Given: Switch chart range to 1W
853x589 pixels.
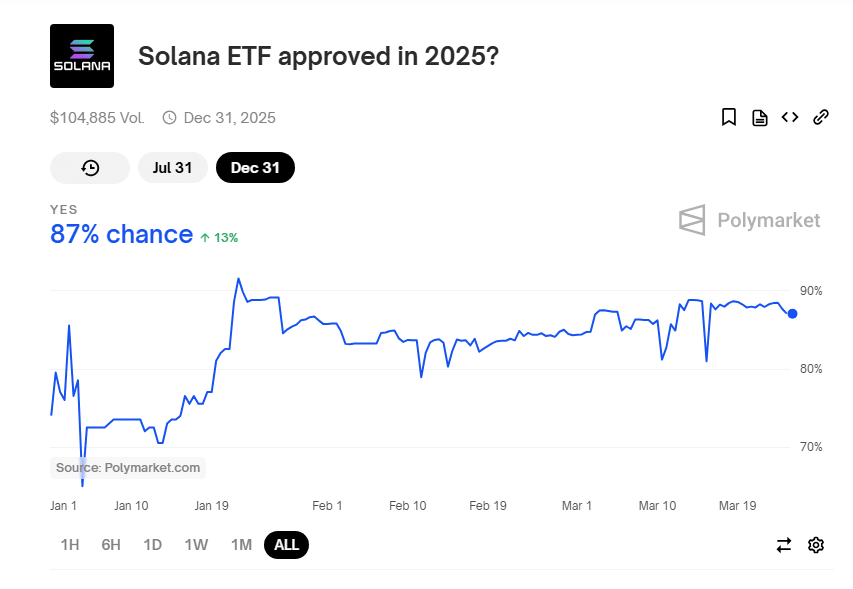Looking at the screenshot, I should pyautogui.click(x=196, y=545).
